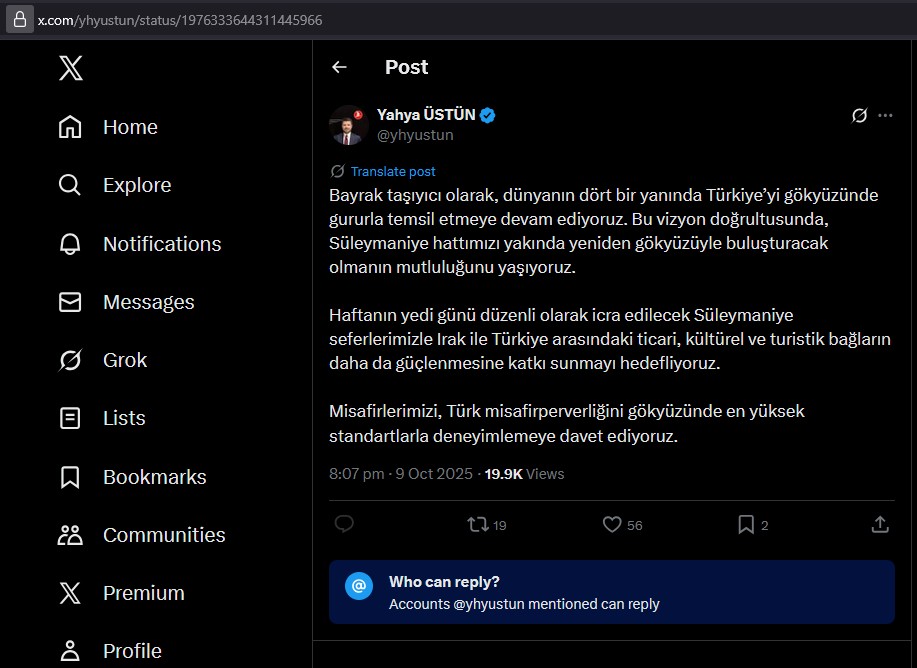Screen dimensions: 917x668
Task: Click the Translate post link
Action: [392, 171]
